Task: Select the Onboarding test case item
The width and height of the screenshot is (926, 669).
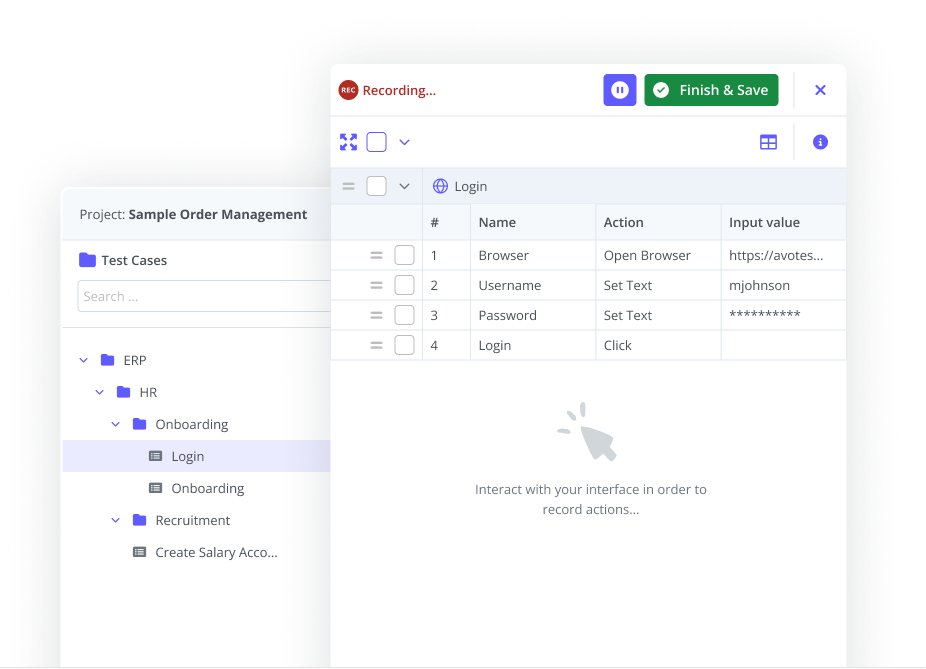Action: 207,488
